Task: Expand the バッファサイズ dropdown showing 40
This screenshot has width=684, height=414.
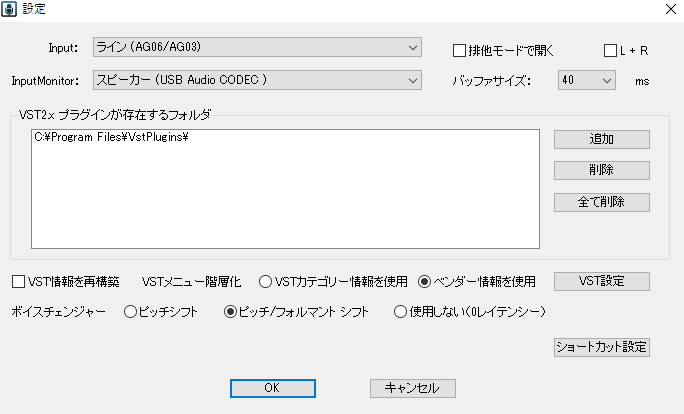Action: click(x=587, y=80)
